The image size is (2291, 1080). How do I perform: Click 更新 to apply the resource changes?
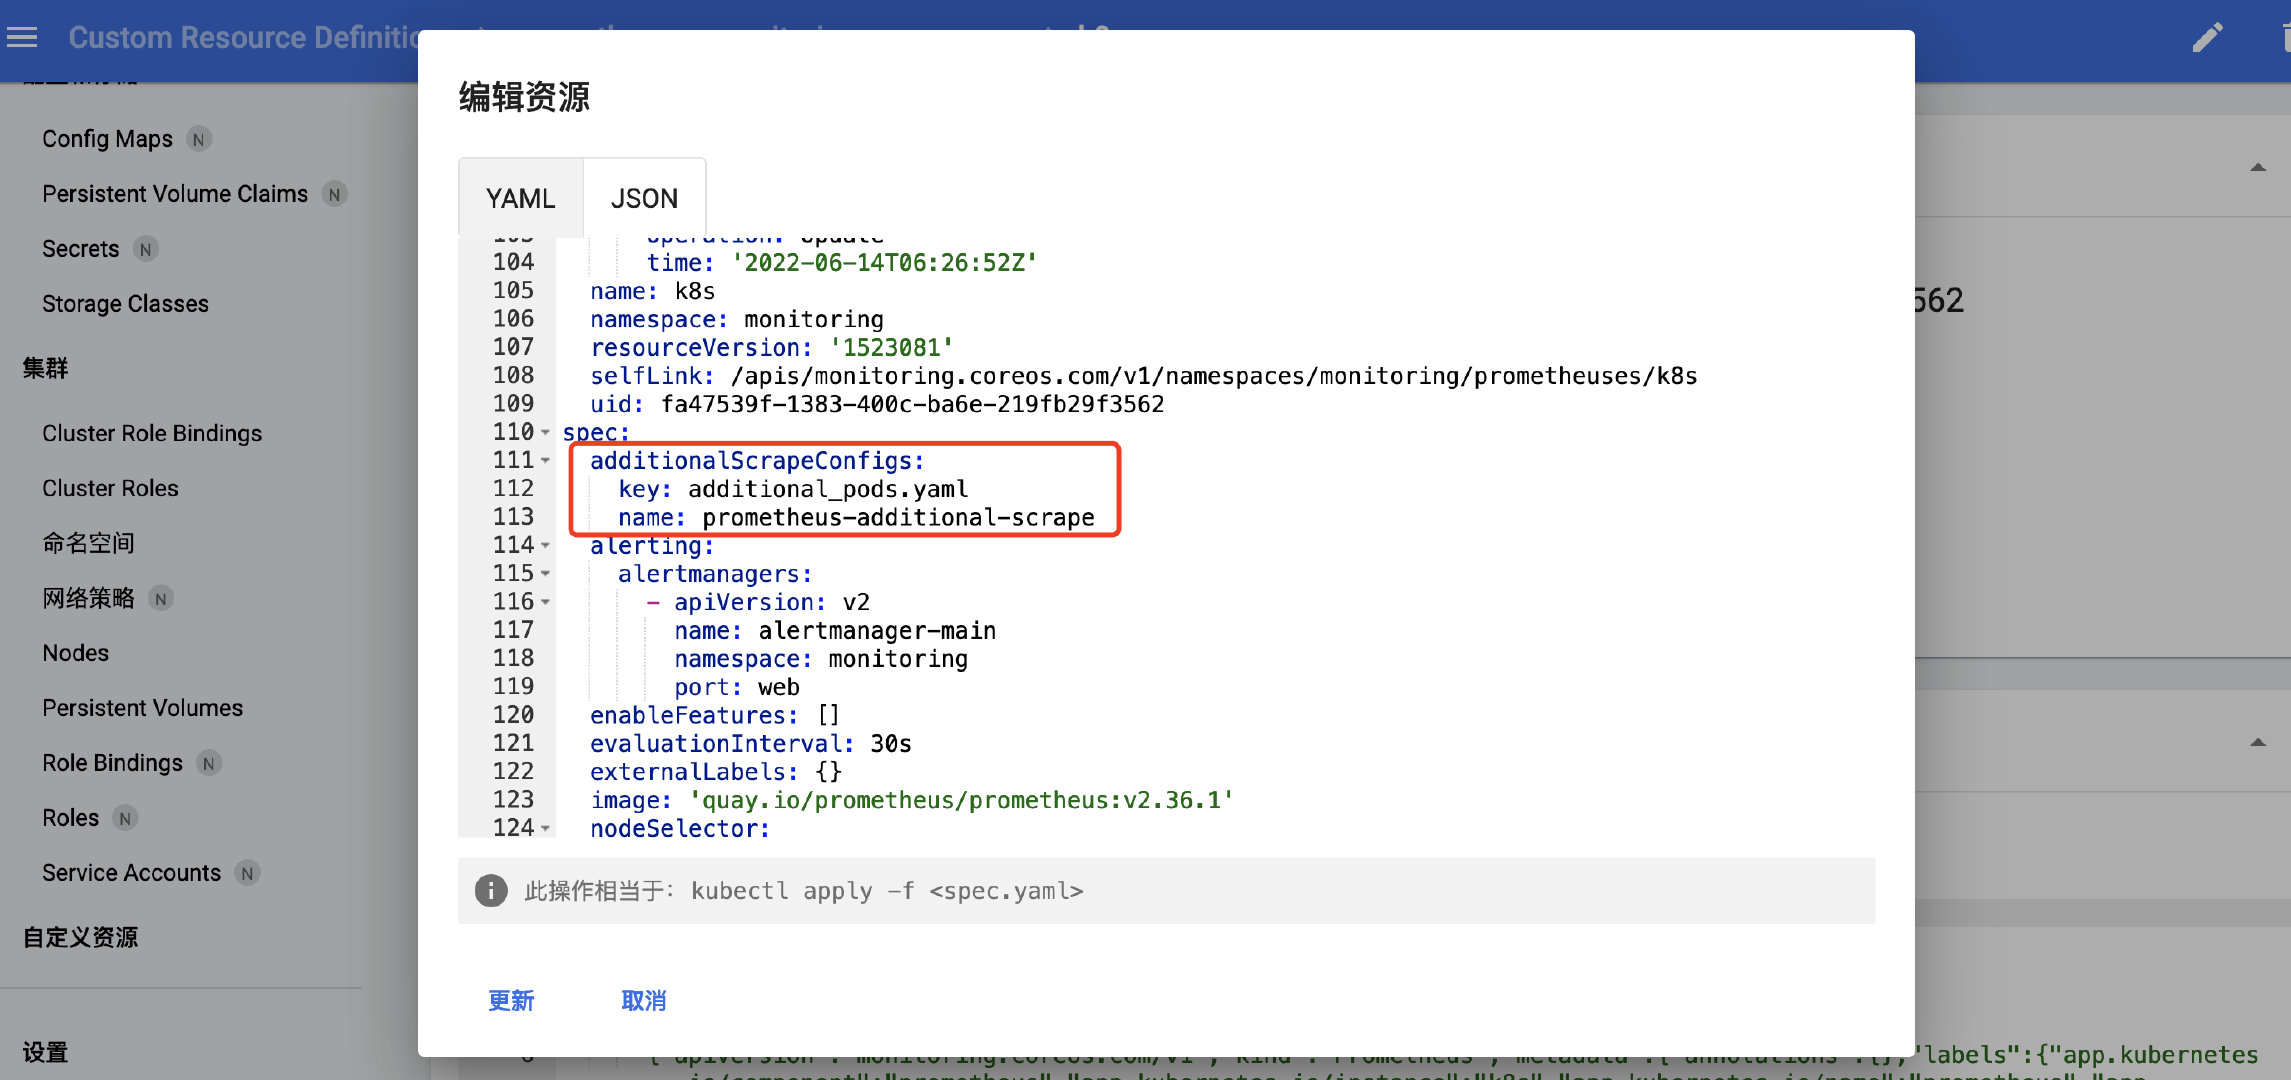511,1000
